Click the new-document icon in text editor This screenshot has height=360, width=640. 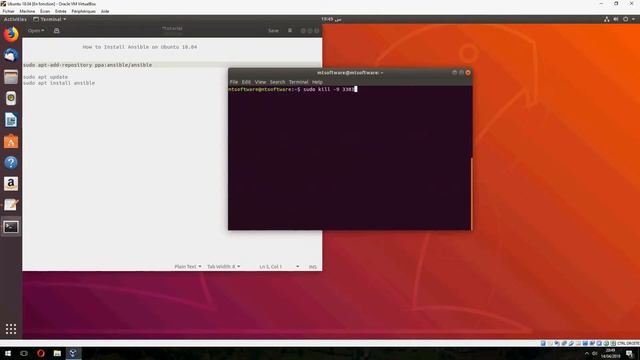click(57, 31)
